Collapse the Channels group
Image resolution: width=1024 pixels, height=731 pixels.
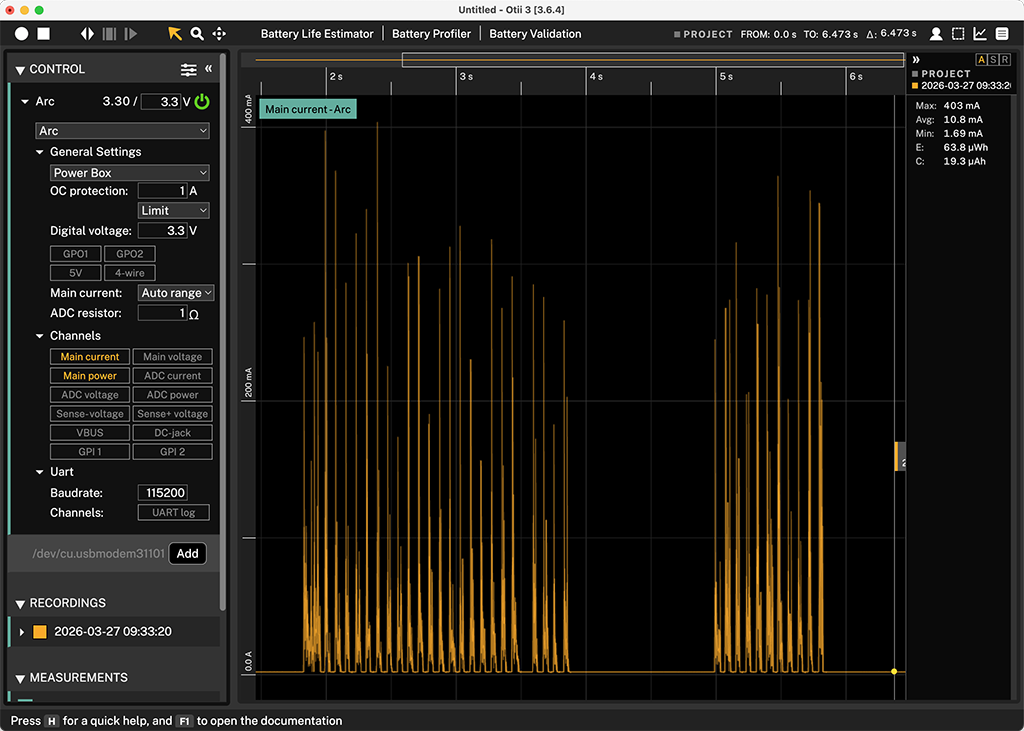39,336
